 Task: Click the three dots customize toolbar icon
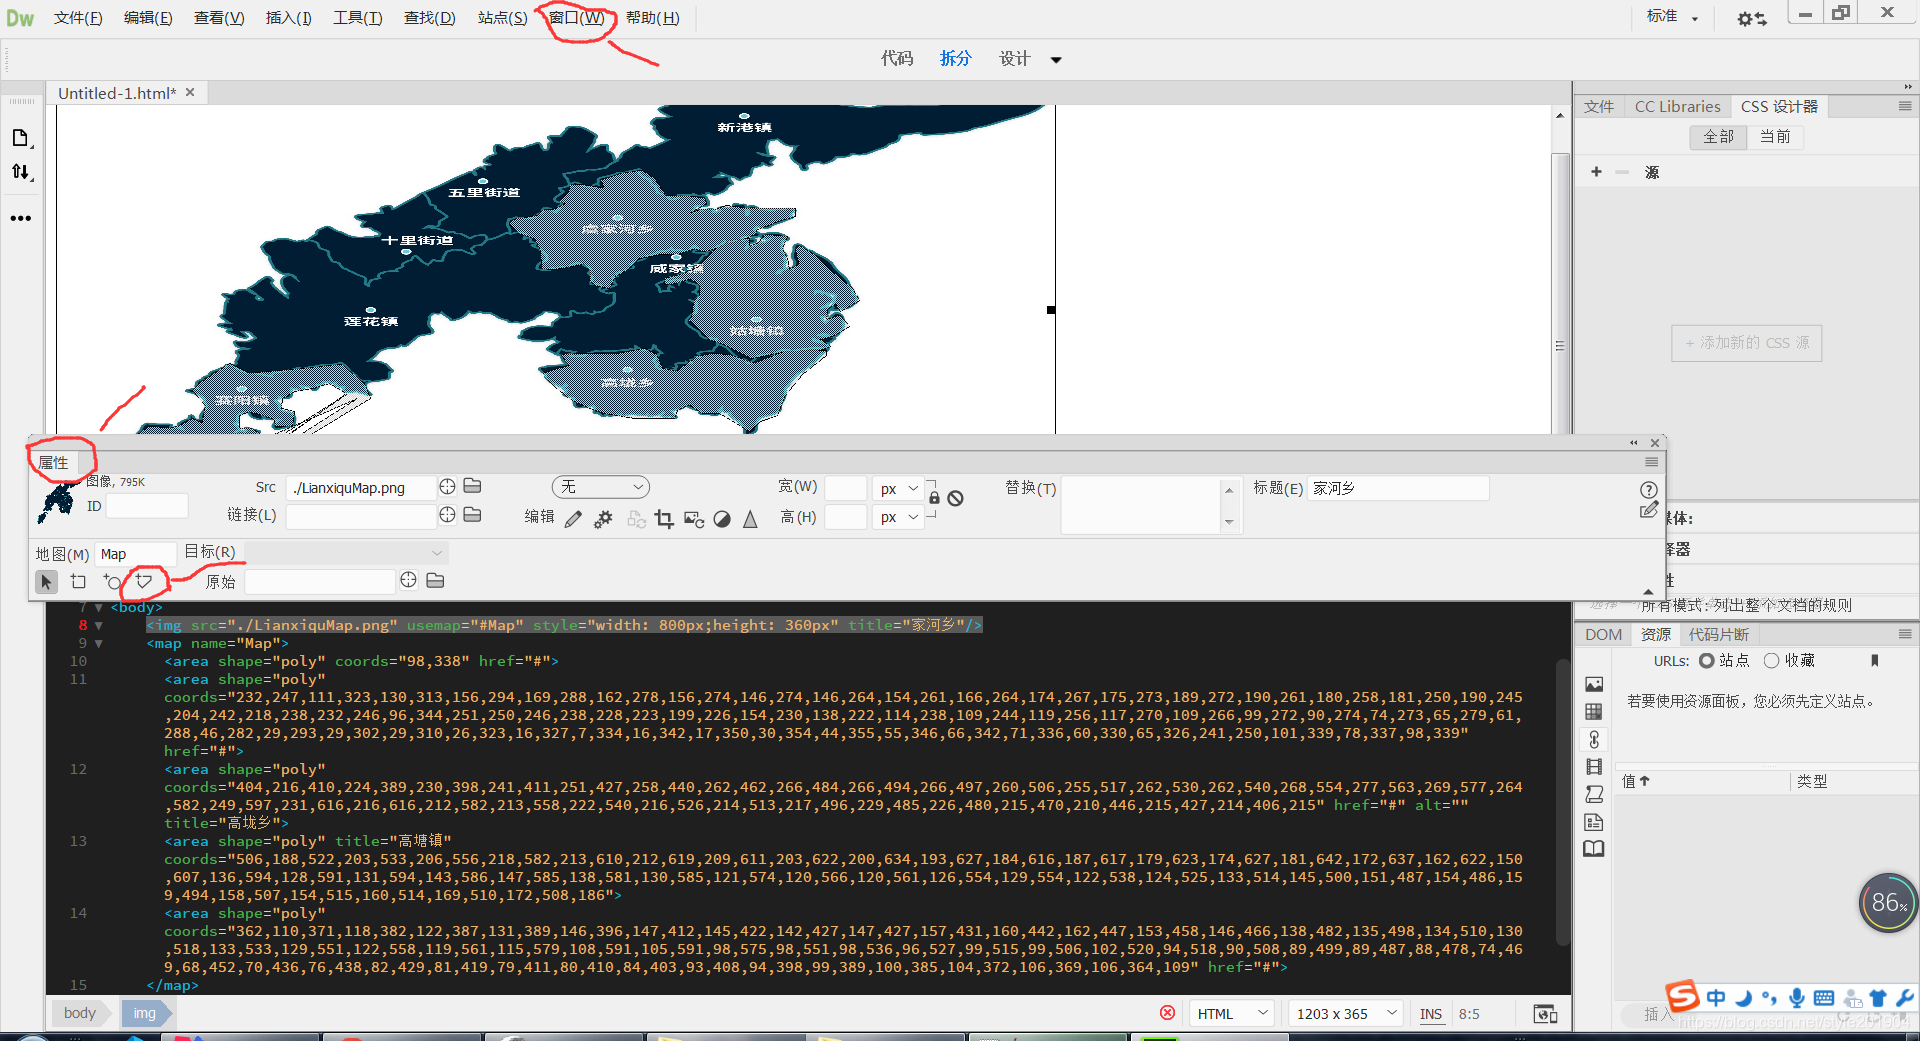pos(21,218)
